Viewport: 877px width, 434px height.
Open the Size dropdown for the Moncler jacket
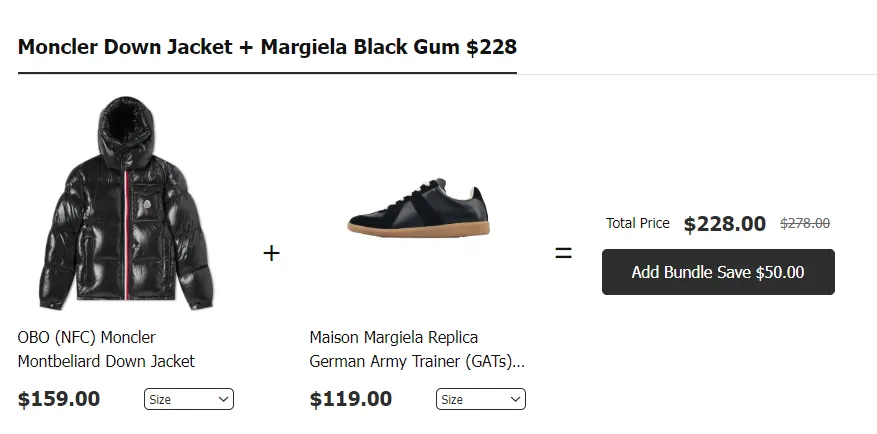click(188, 399)
